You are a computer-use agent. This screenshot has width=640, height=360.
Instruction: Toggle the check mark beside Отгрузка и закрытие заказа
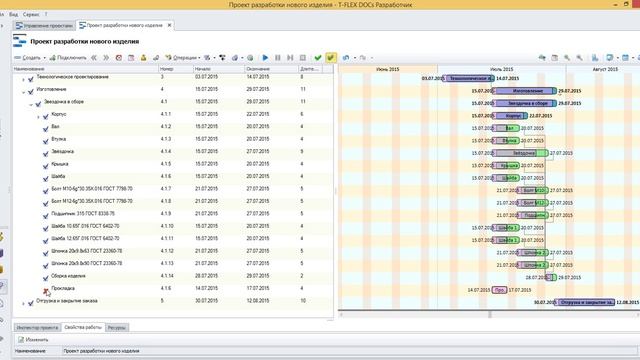coord(31,303)
